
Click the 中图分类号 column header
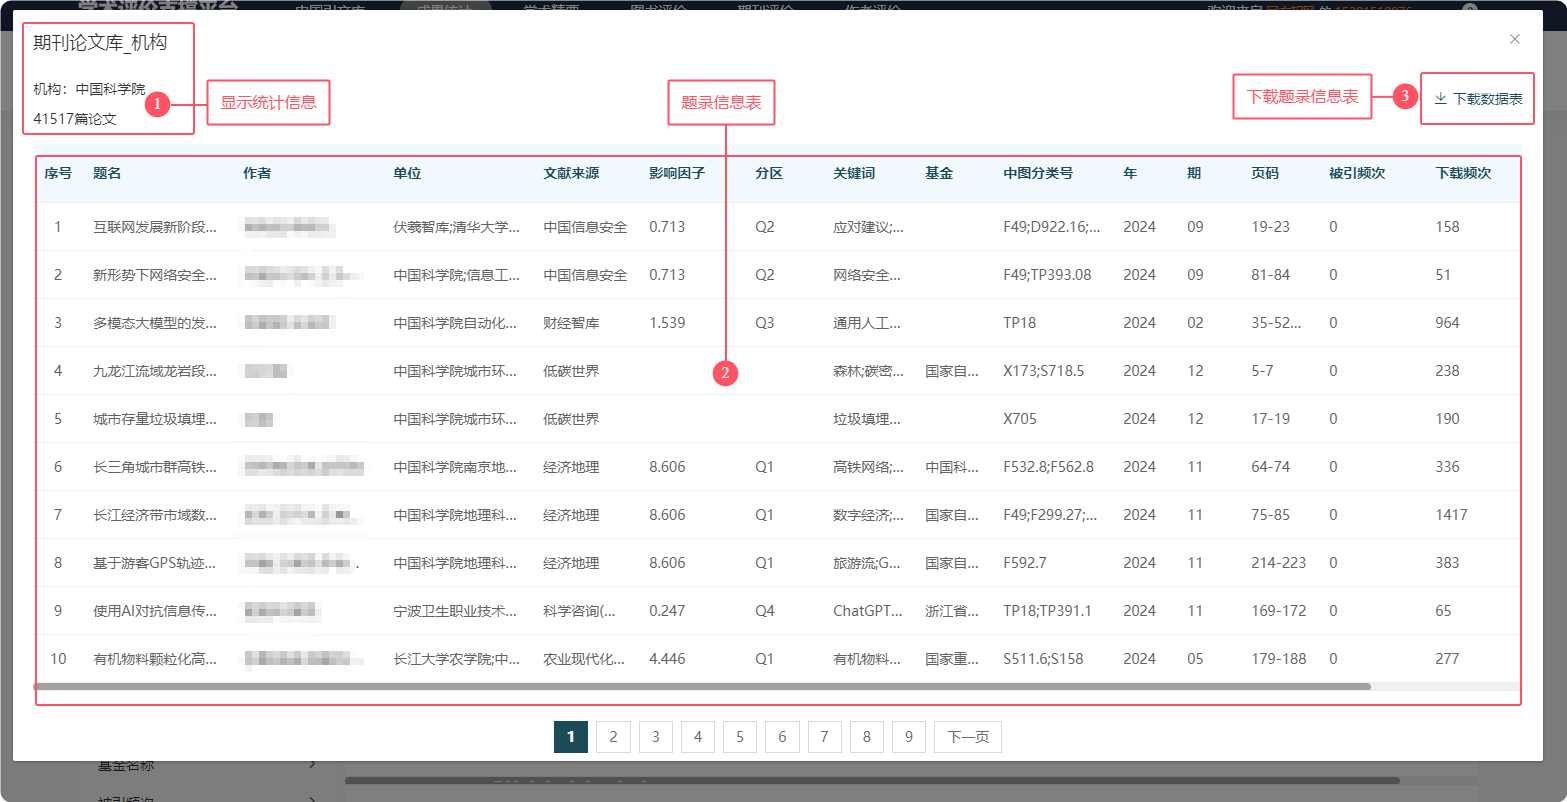click(1038, 173)
